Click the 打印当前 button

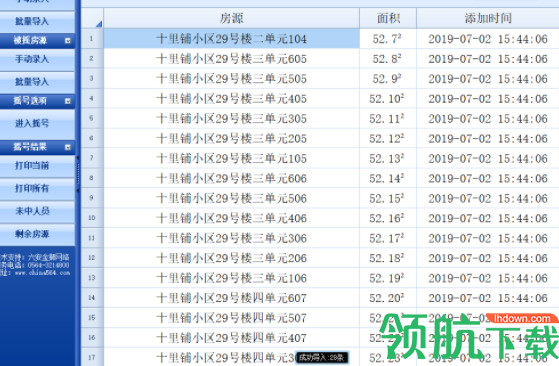pos(37,166)
